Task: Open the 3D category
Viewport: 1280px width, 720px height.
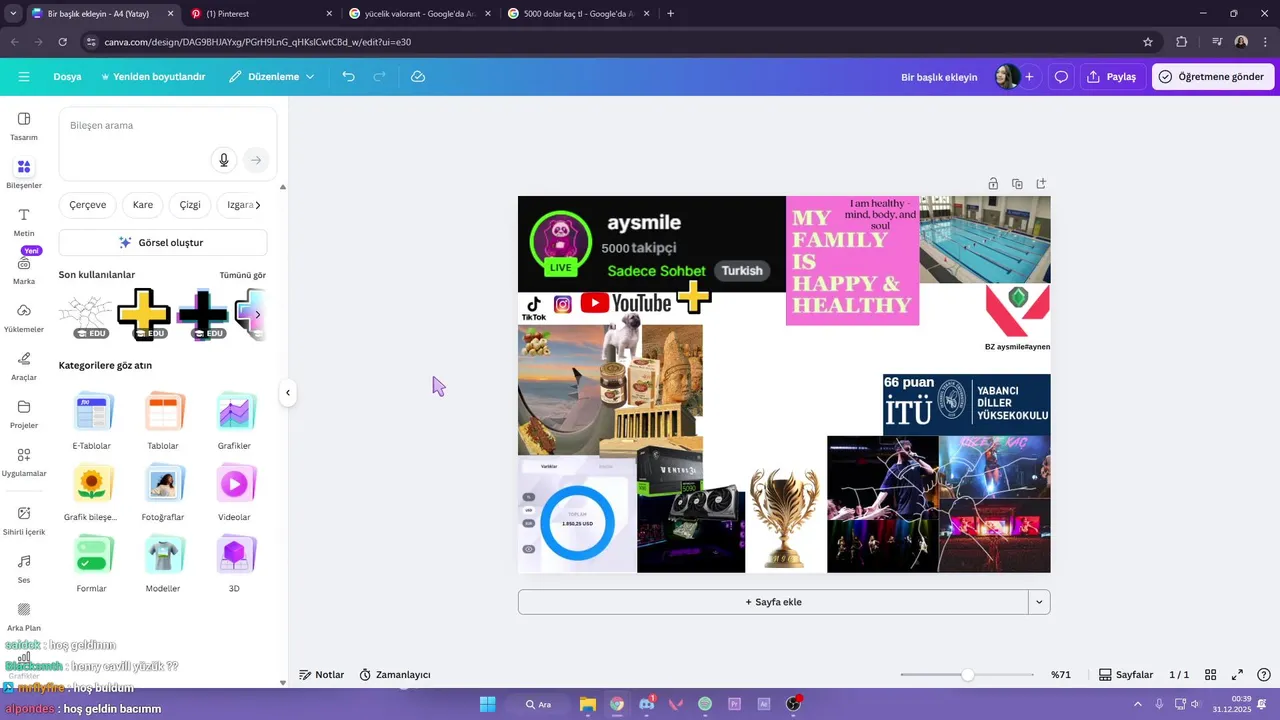Action: click(234, 563)
